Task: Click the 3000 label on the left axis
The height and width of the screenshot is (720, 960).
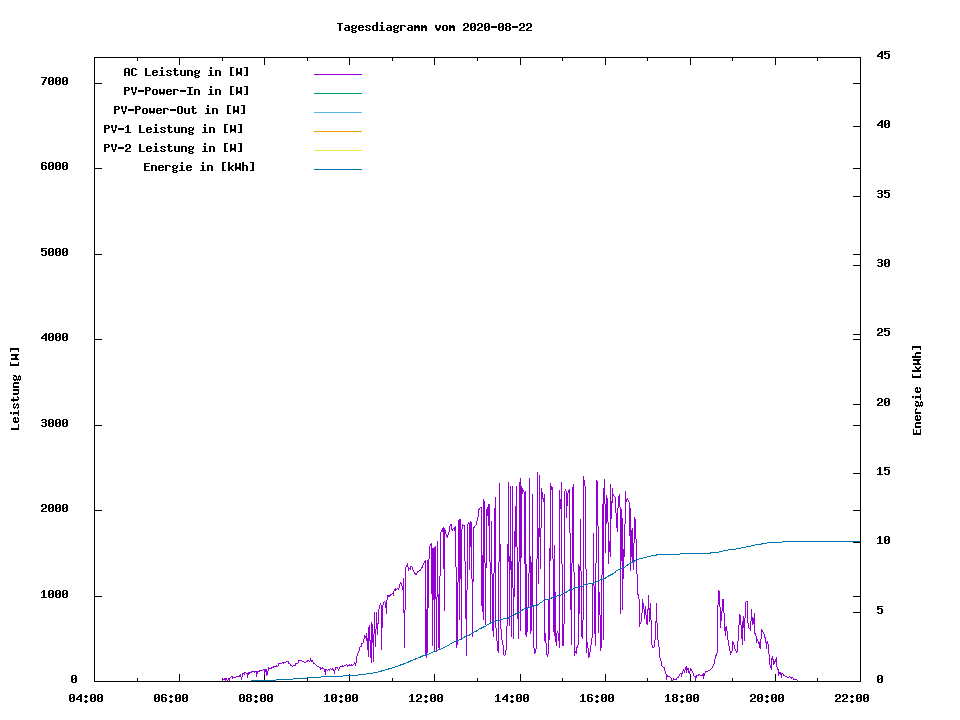Action: (x=54, y=424)
